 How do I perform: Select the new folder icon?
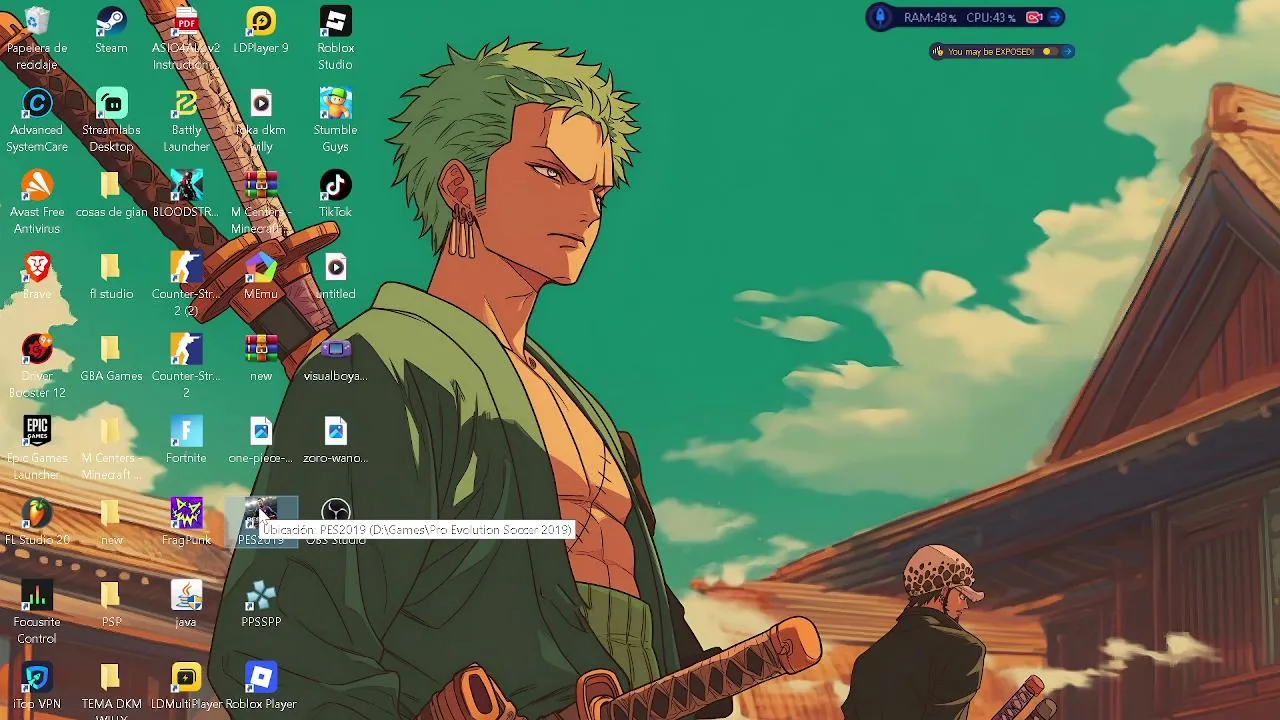pos(111,522)
